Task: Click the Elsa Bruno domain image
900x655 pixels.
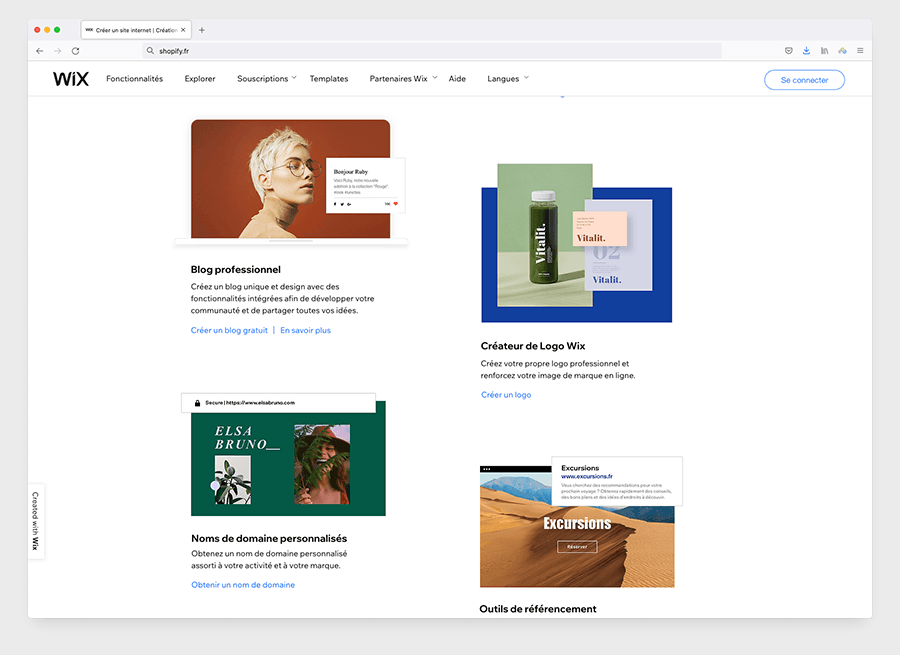Action: click(x=288, y=458)
